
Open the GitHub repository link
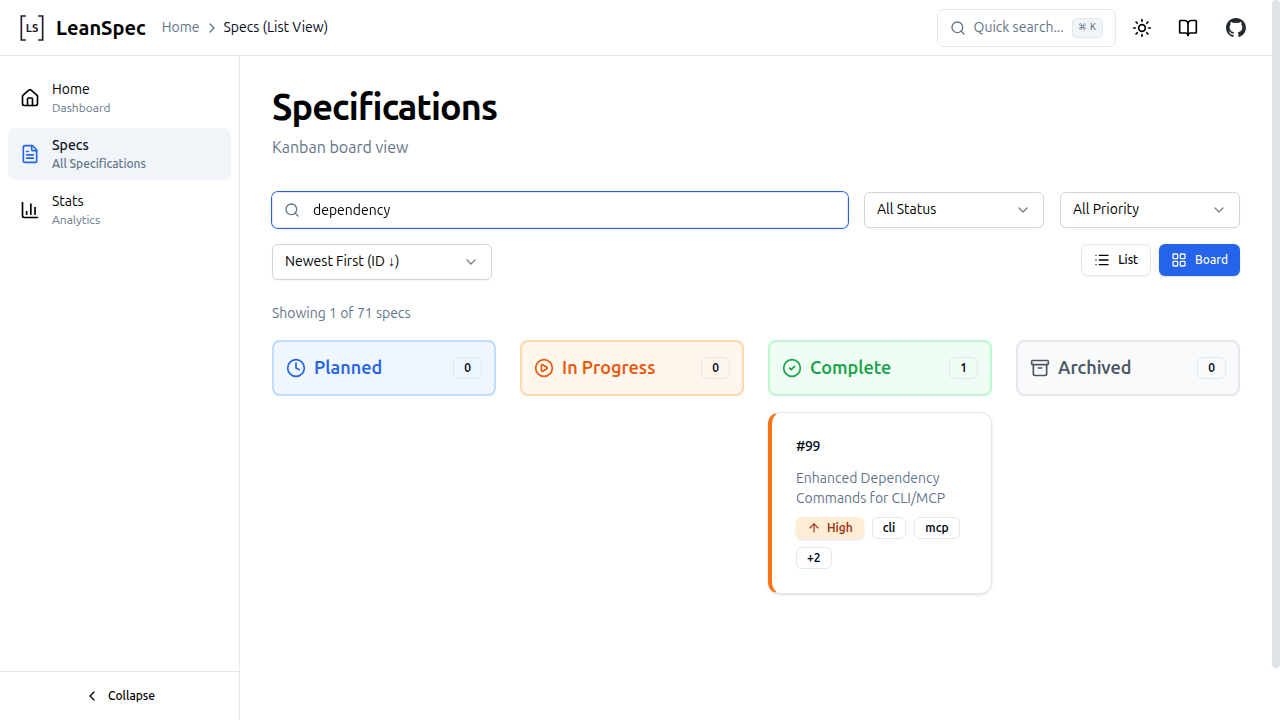(x=1235, y=27)
